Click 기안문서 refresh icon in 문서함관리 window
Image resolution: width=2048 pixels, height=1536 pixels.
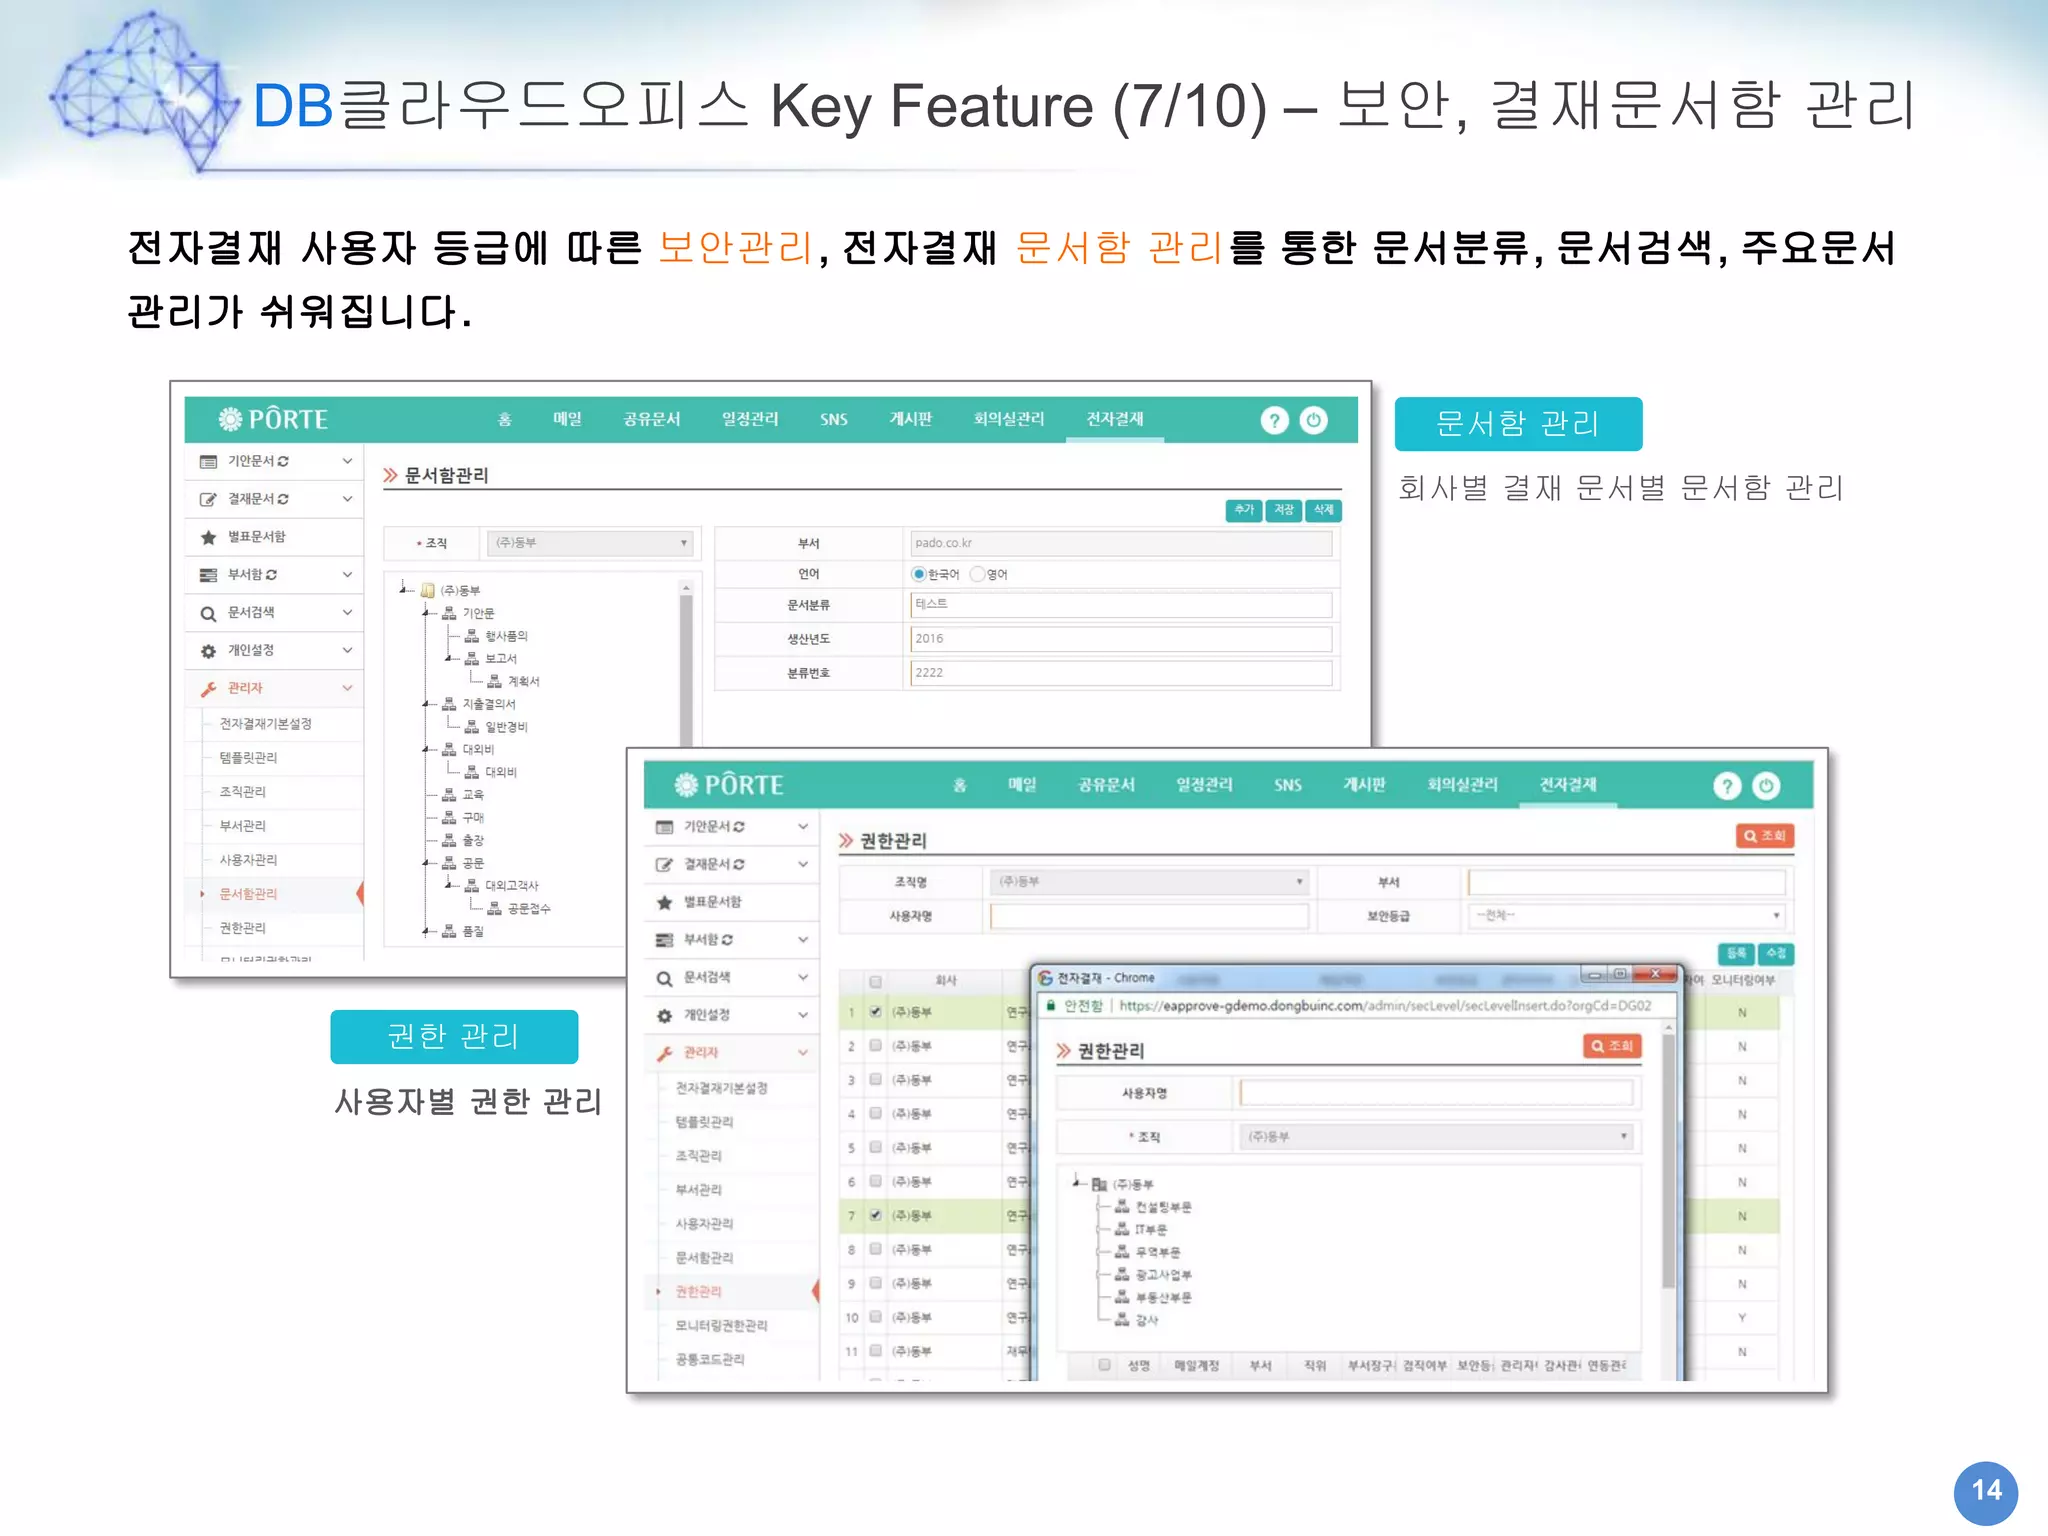coord(284,461)
